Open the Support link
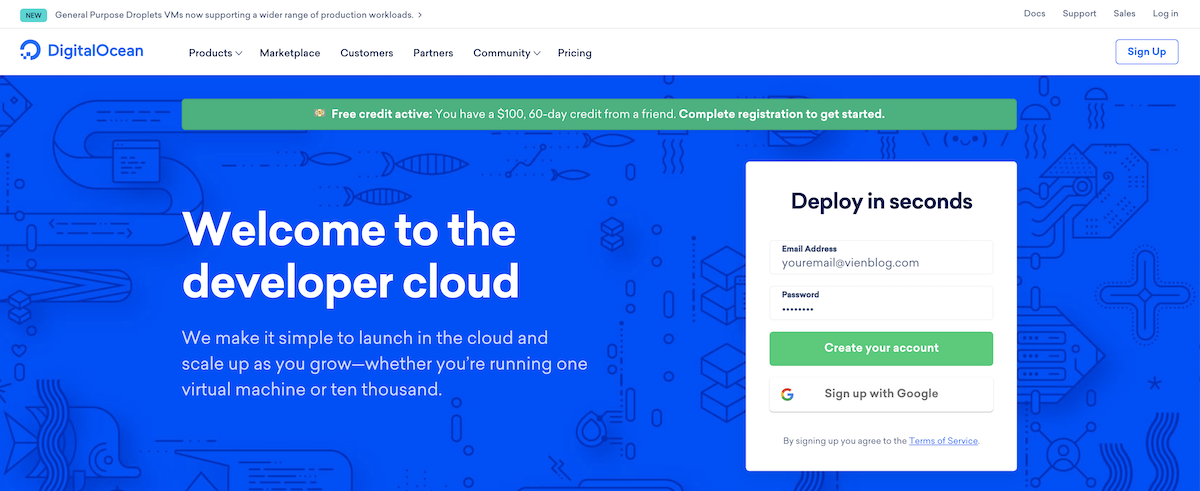 (1079, 14)
